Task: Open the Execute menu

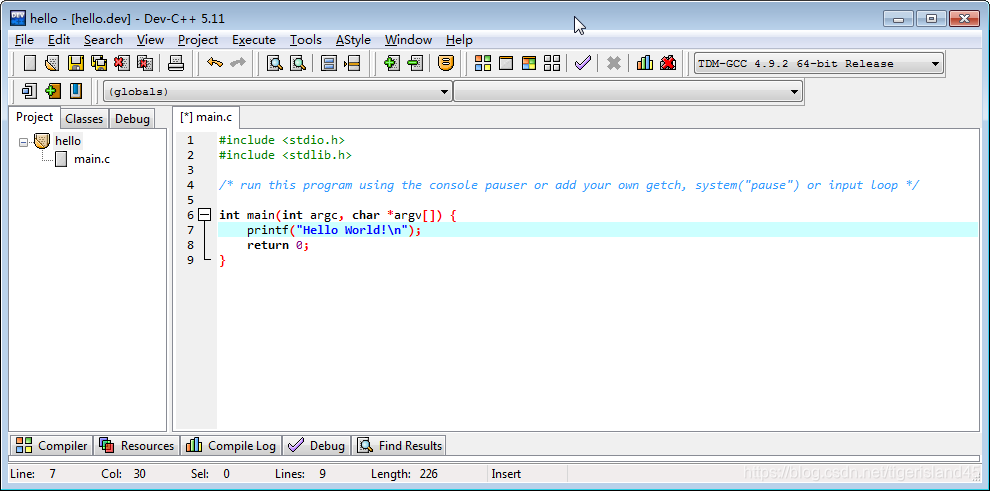Action: point(254,40)
